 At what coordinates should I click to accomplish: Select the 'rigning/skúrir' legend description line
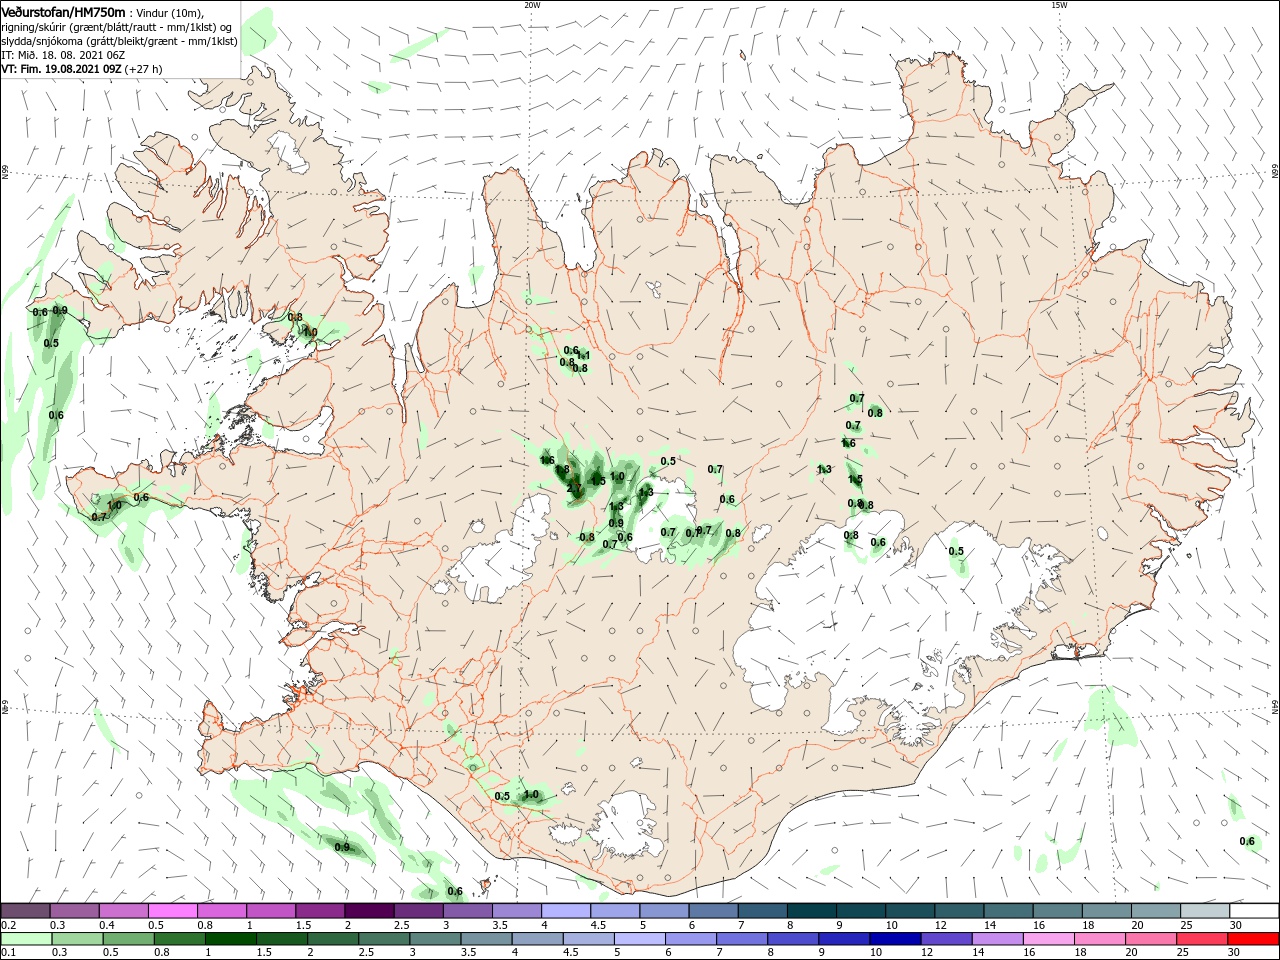click(118, 27)
